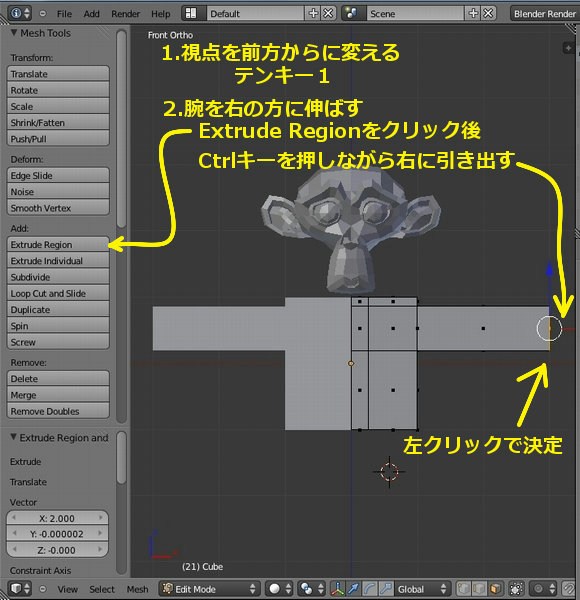The height and width of the screenshot is (600, 580).
Task: Click the Y: -0.000002 vector field
Action: pyautogui.click(x=57, y=534)
